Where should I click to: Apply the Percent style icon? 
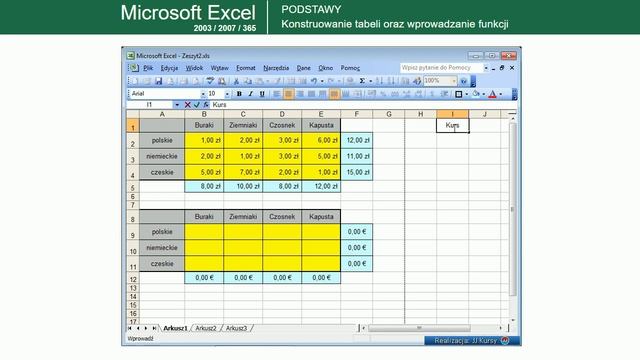pyautogui.click(x=383, y=94)
